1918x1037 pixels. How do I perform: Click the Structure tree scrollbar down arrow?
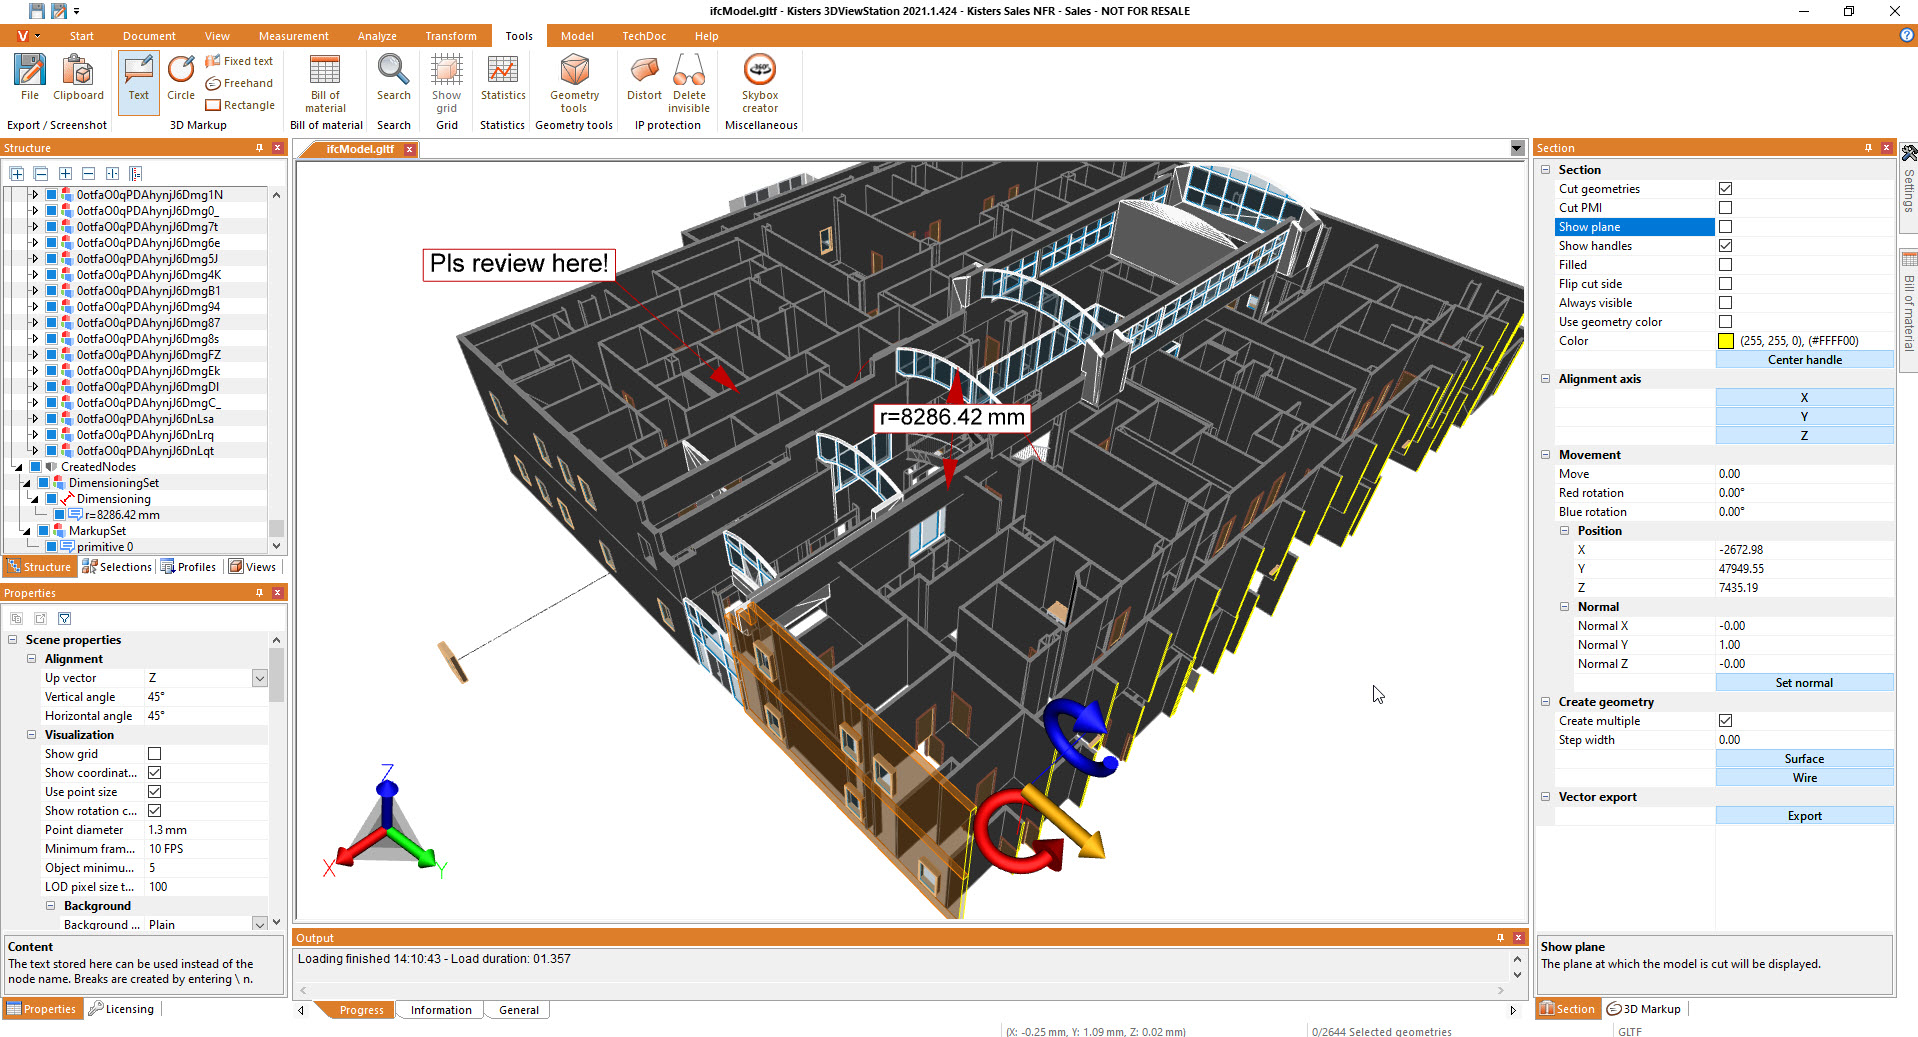pos(277,546)
